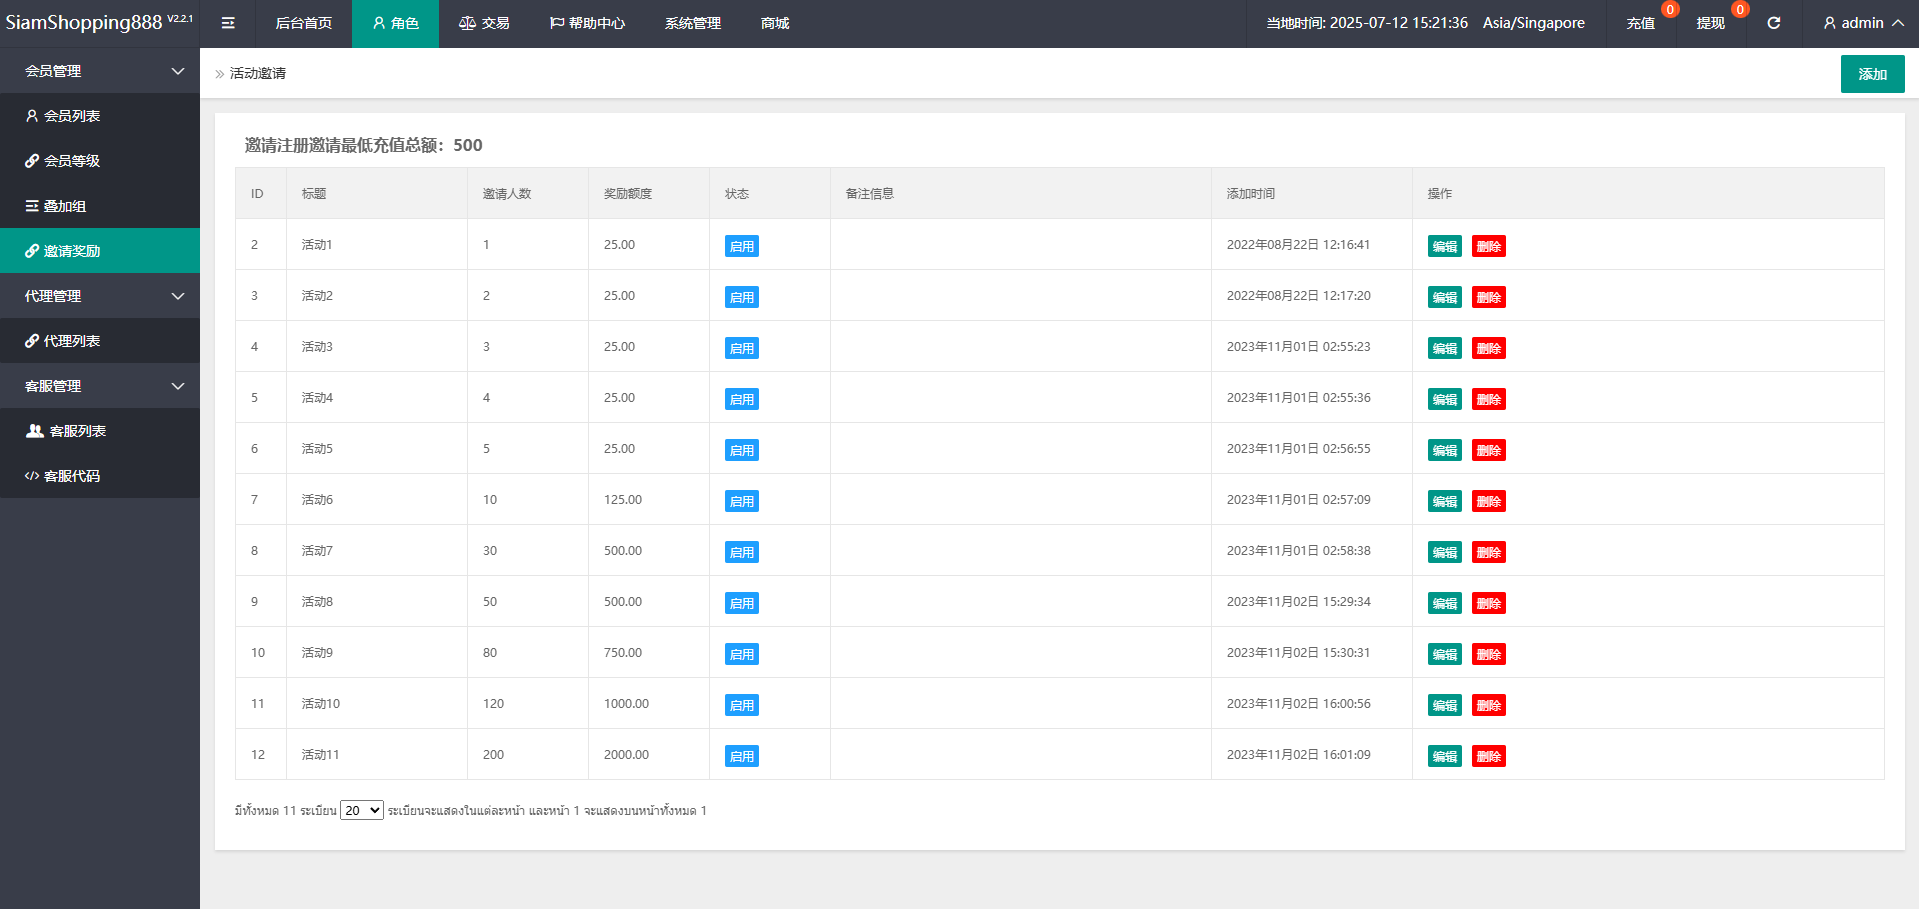Open 提现 withdrawal notifications

click(1710, 23)
